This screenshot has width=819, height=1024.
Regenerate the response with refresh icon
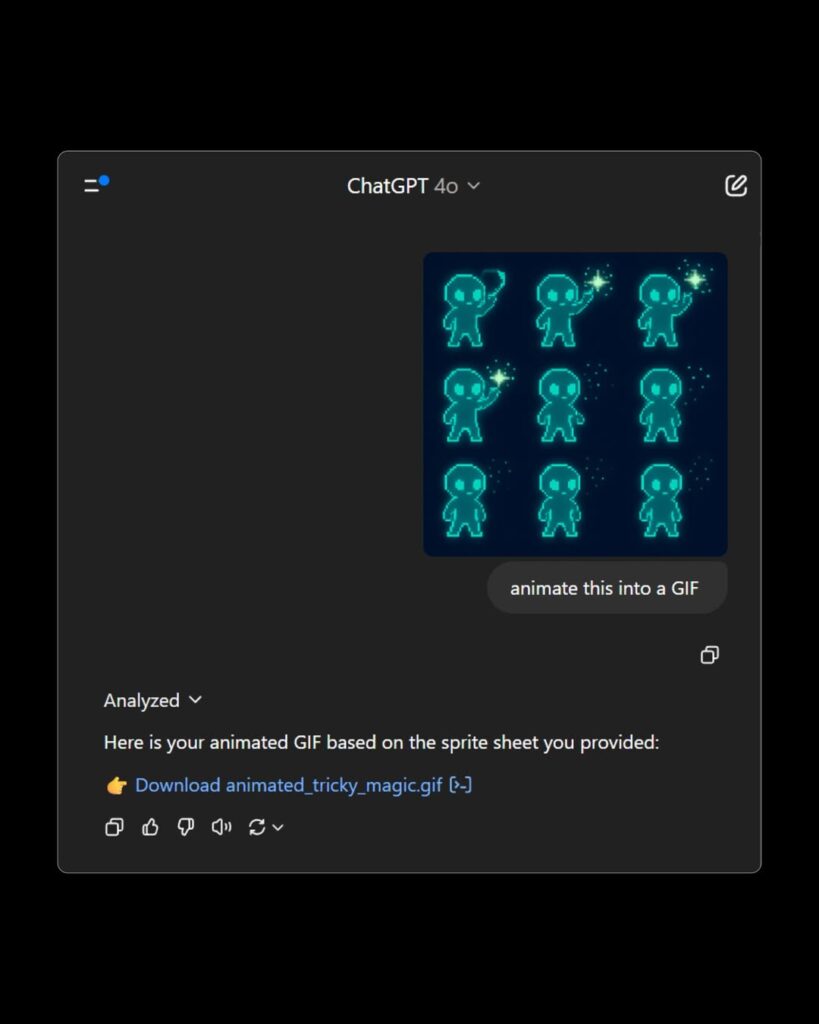(257, 827)
